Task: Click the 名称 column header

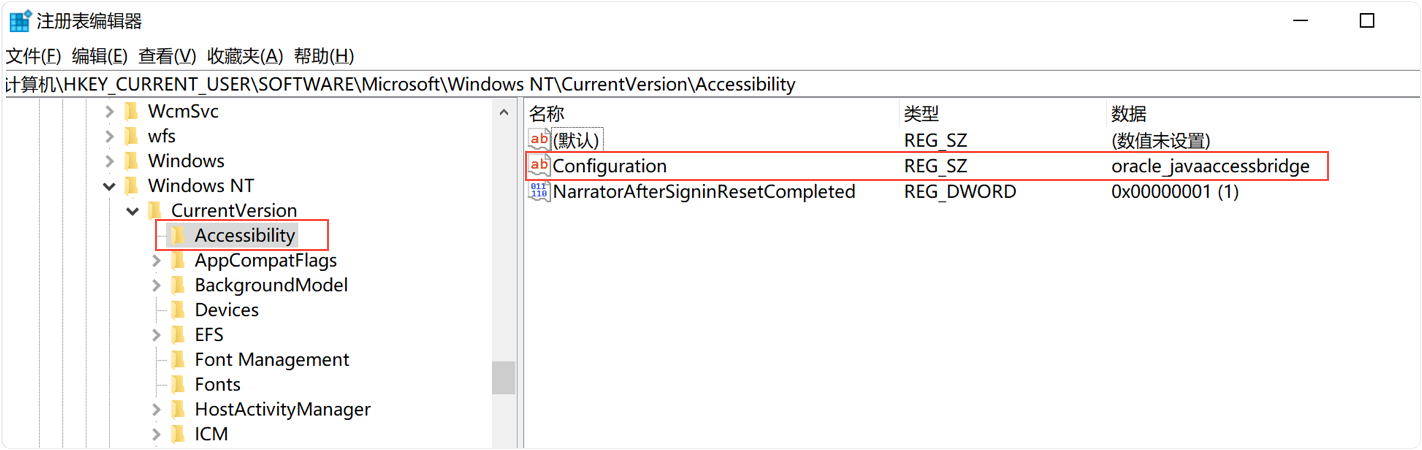Action: (547, 114)
